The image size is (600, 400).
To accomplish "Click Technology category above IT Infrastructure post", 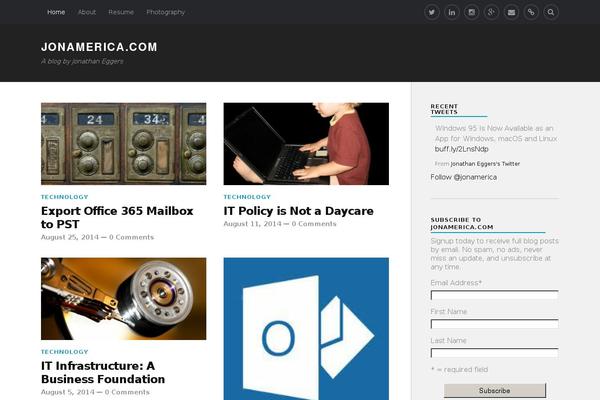I will (65, 352).
